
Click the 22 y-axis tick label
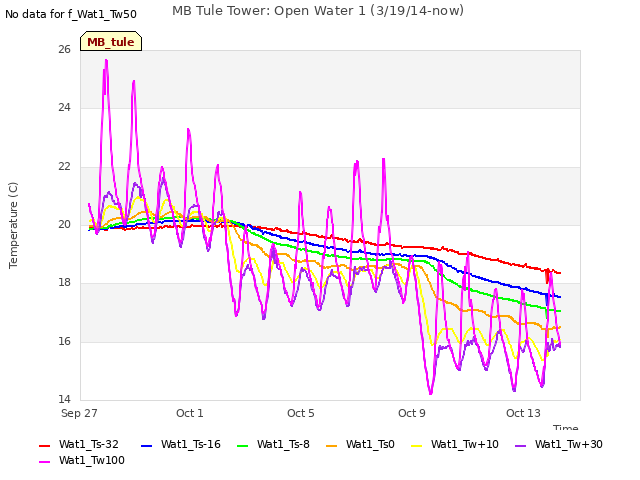coord(64,166)
